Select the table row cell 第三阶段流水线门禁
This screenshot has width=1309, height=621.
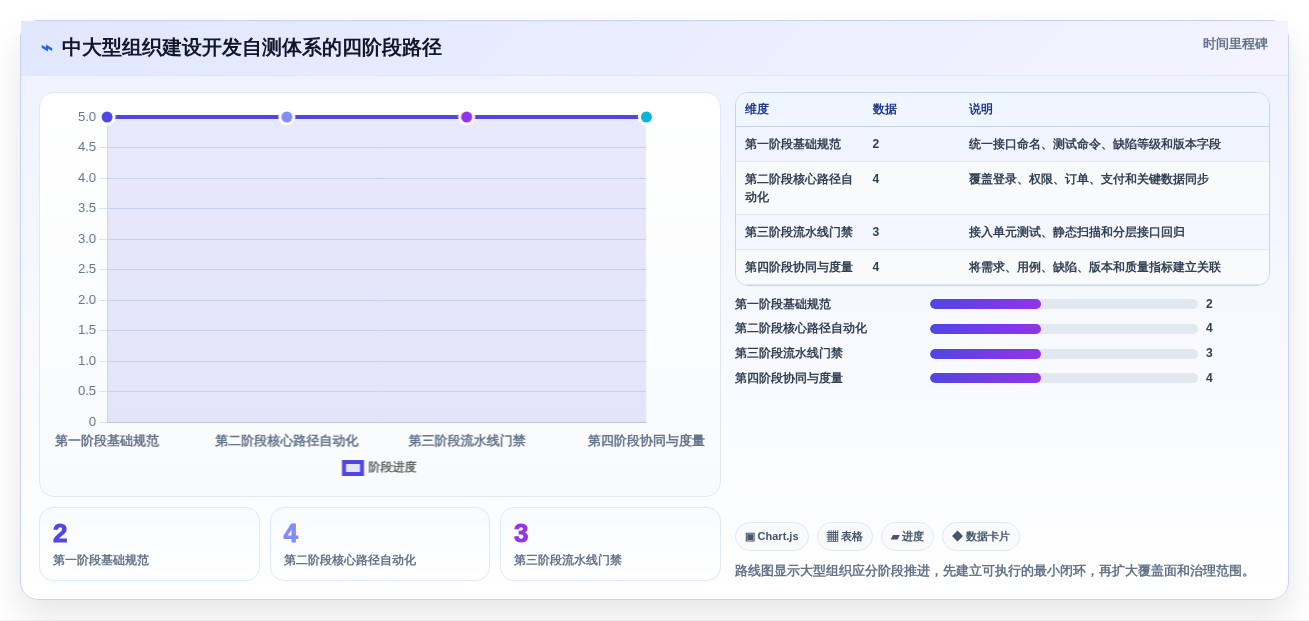coord(799,232)
